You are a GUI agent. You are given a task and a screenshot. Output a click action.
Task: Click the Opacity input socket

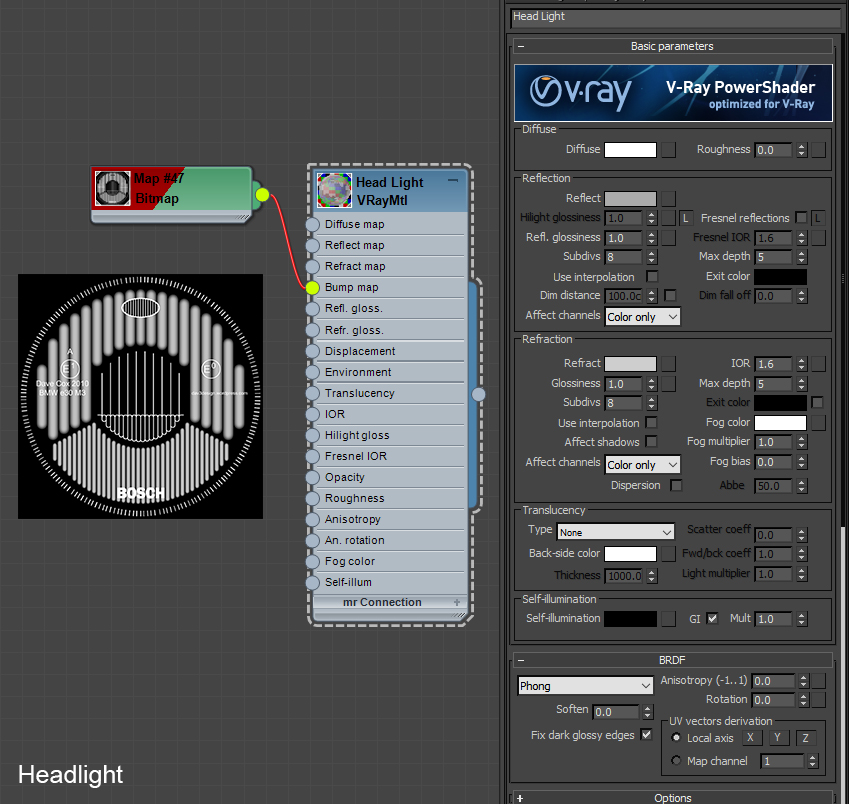312,478
